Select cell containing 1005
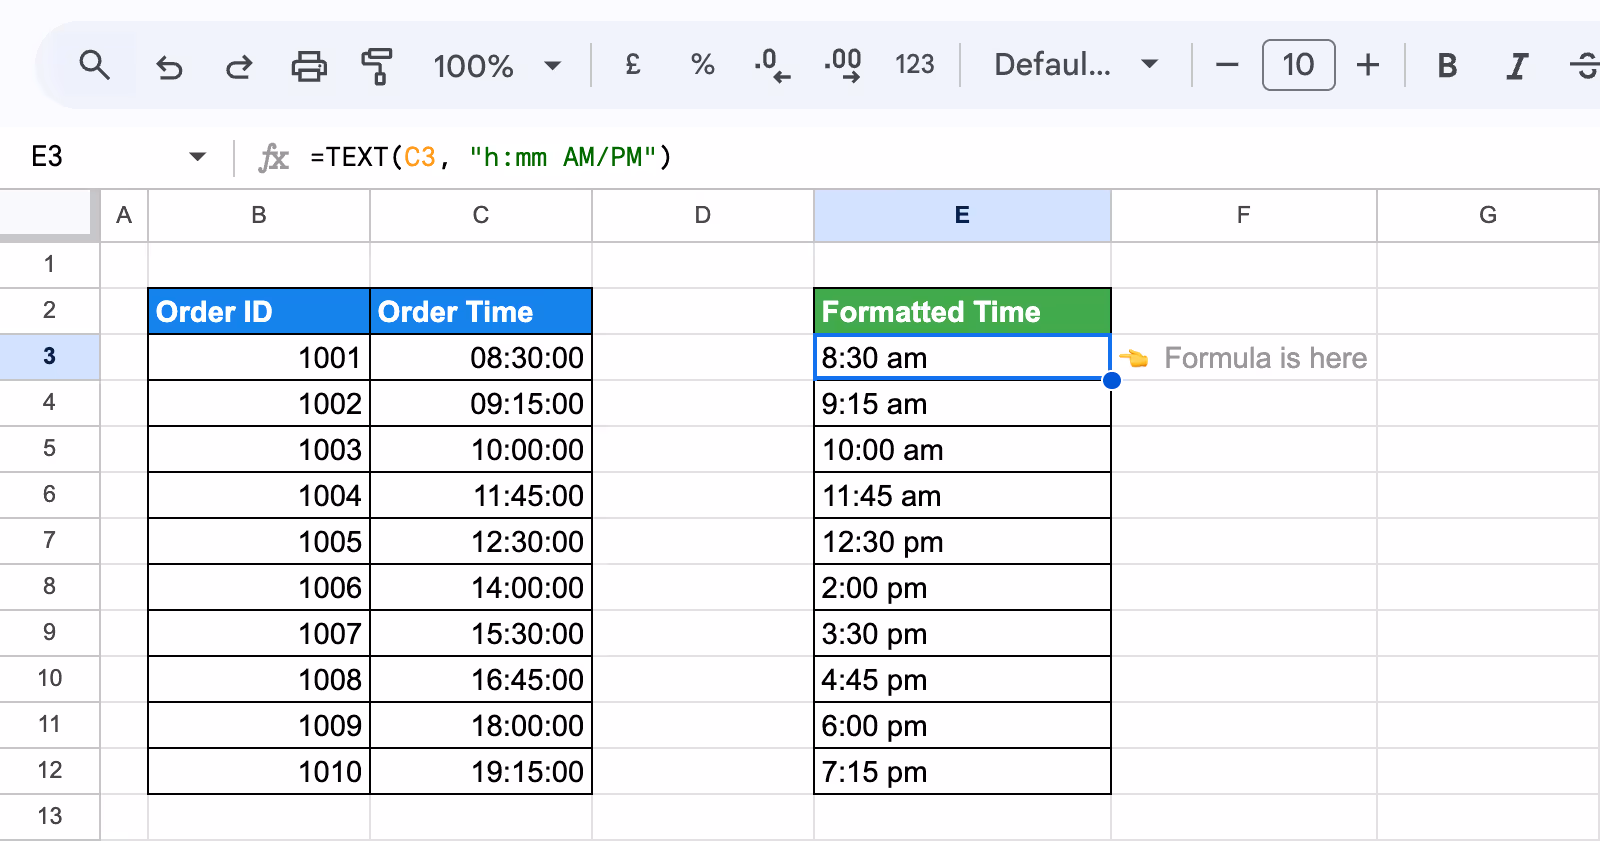 pos(259,542)
